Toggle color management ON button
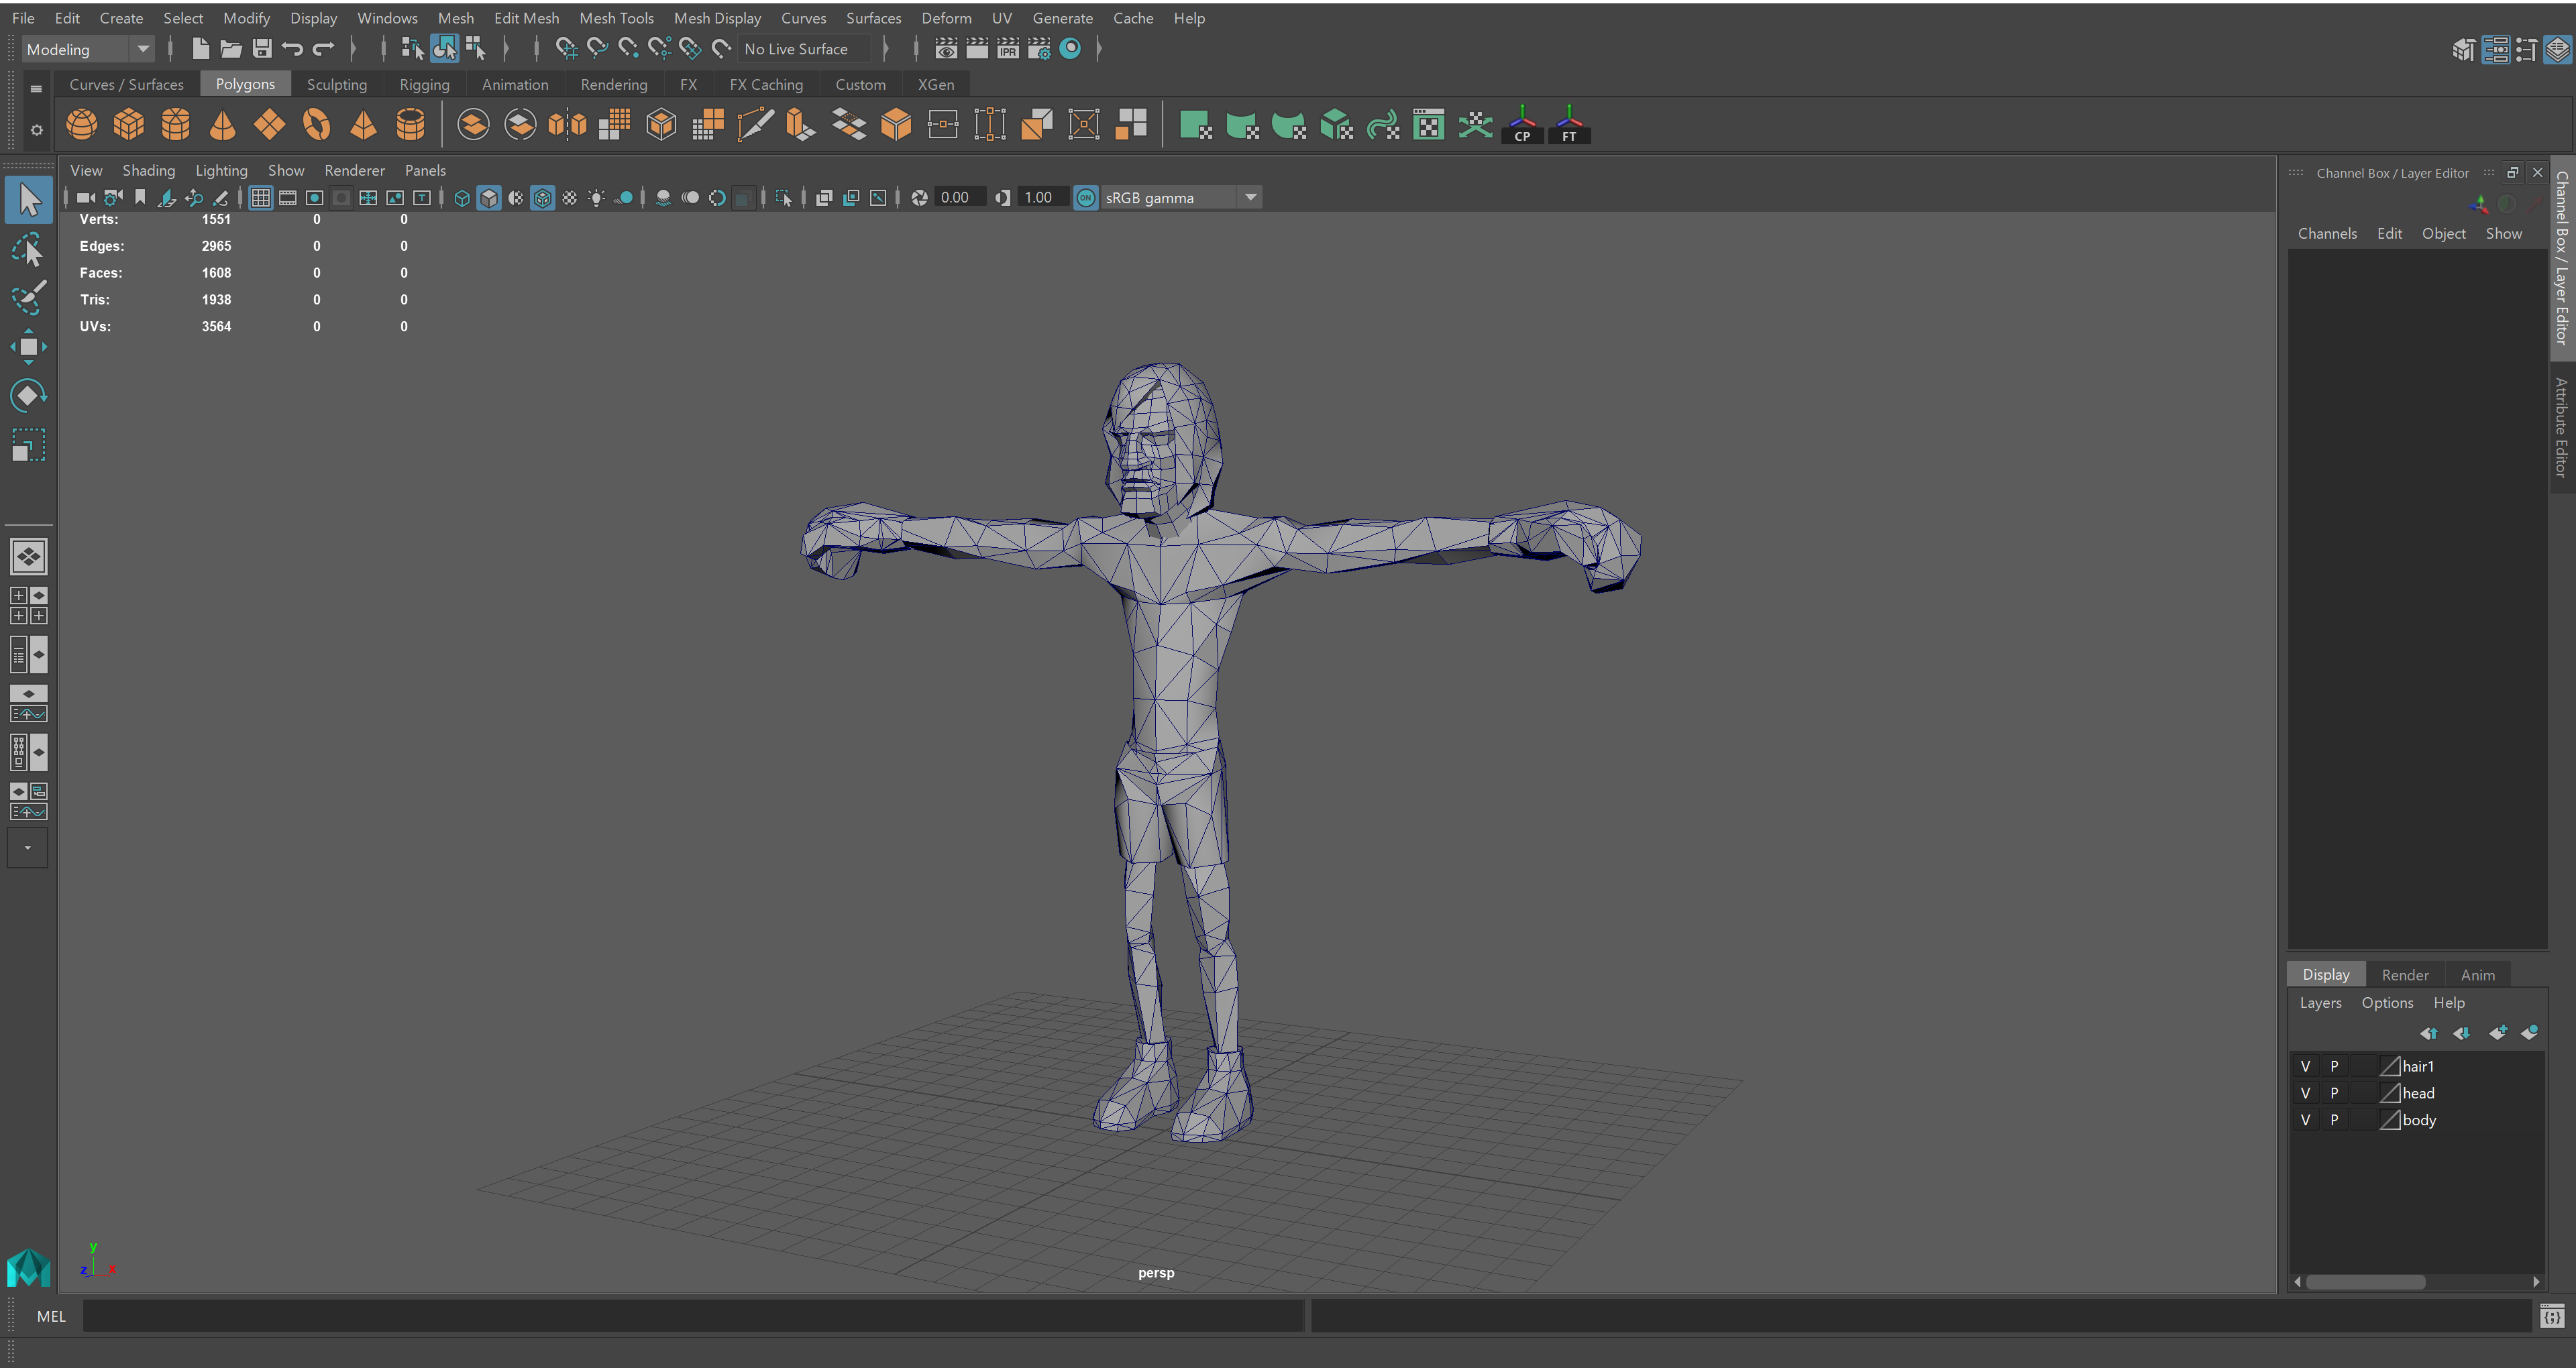Viewport: 2576px width, 1368px height. [x=1085, y=198]
